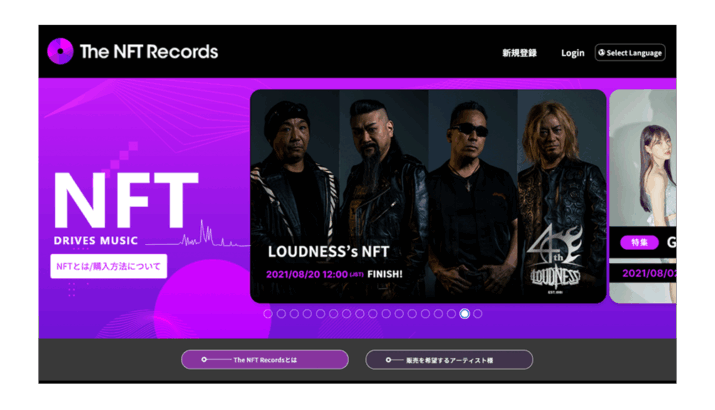Click the 特集 badge on the next slide

(639, 243)
